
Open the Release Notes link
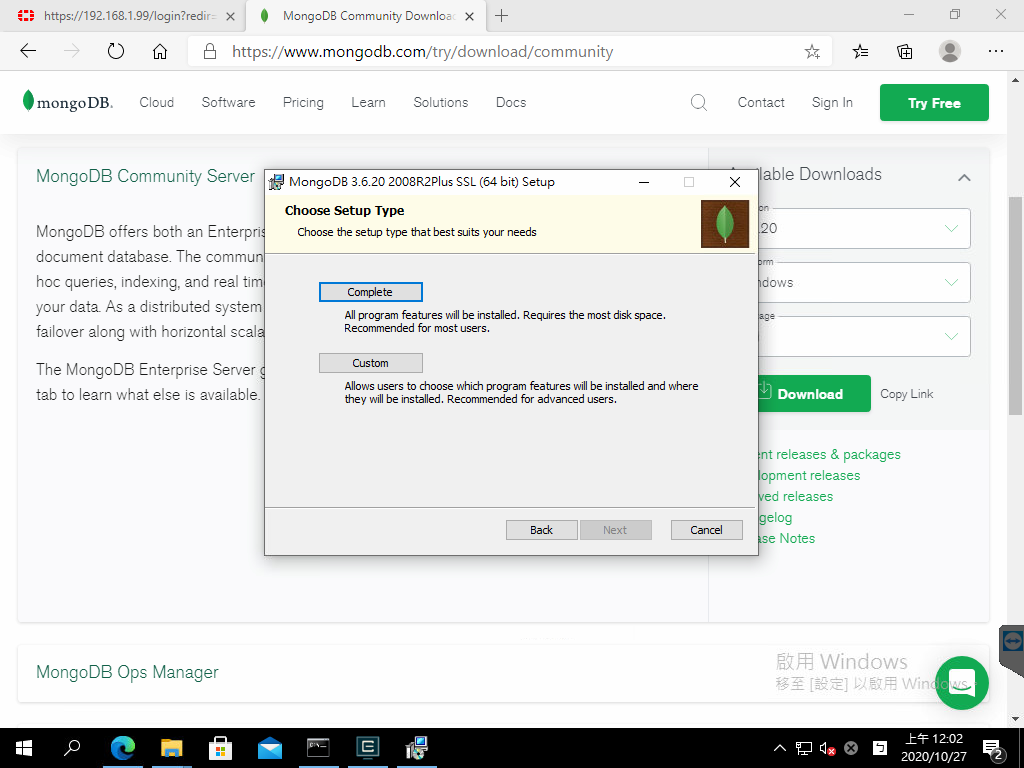[x=786, y=538]
